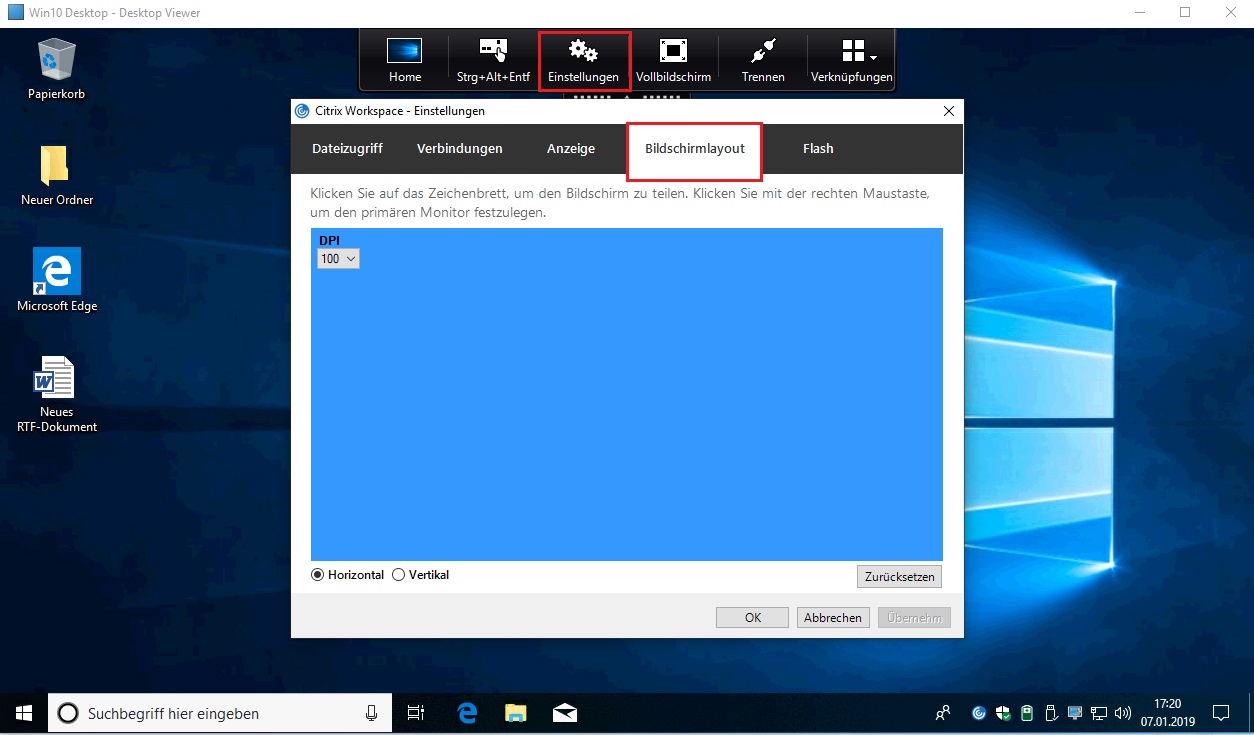Open the Verknüpfungen toolbar icon

pos(851,58)
